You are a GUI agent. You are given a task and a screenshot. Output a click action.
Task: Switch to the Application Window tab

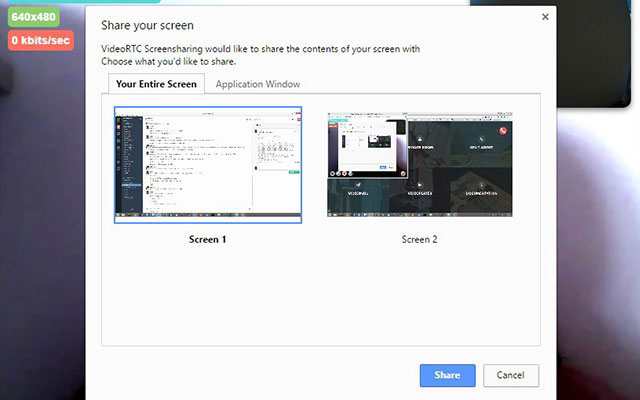pos(258,84)
